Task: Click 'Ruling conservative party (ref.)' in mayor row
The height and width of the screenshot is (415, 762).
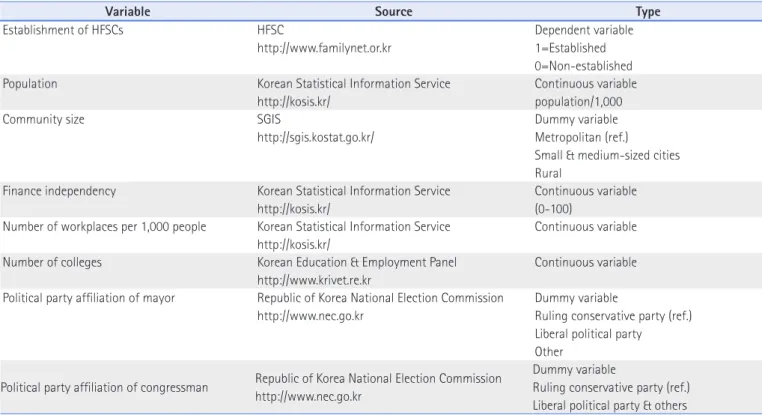Action: tap(613, 316)
